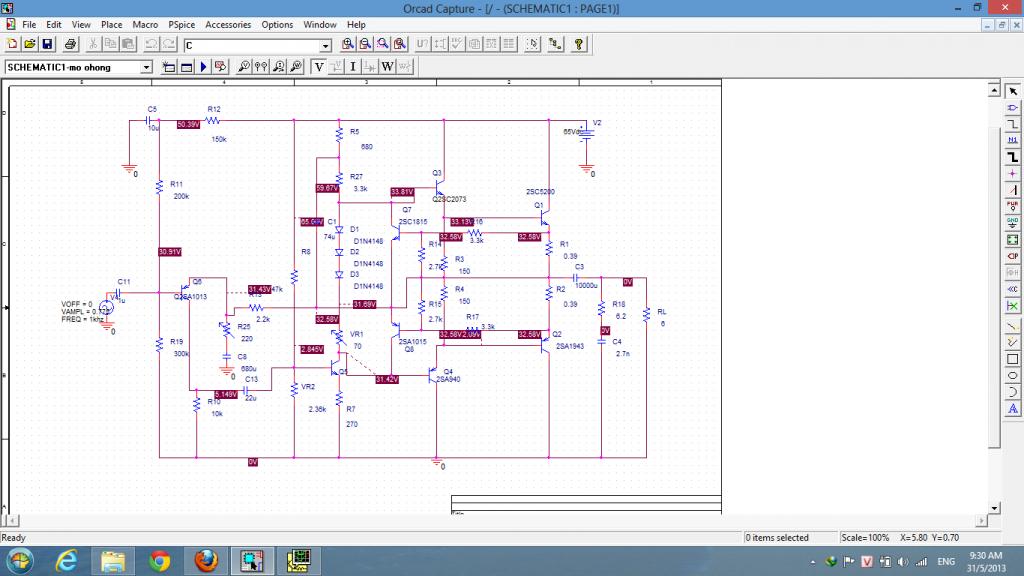Pick the Place No Connect tool
This screenshot has width=1024, height=576.
(x=1012, y=306)
